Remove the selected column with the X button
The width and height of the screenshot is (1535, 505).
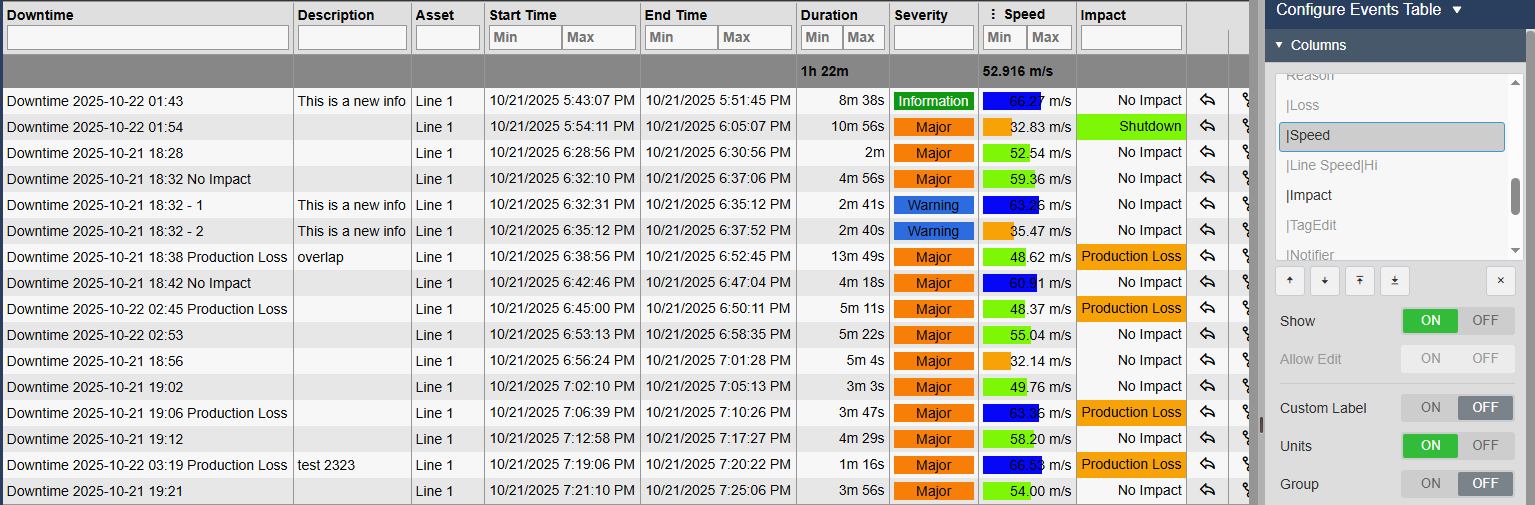click(1500, 281)
